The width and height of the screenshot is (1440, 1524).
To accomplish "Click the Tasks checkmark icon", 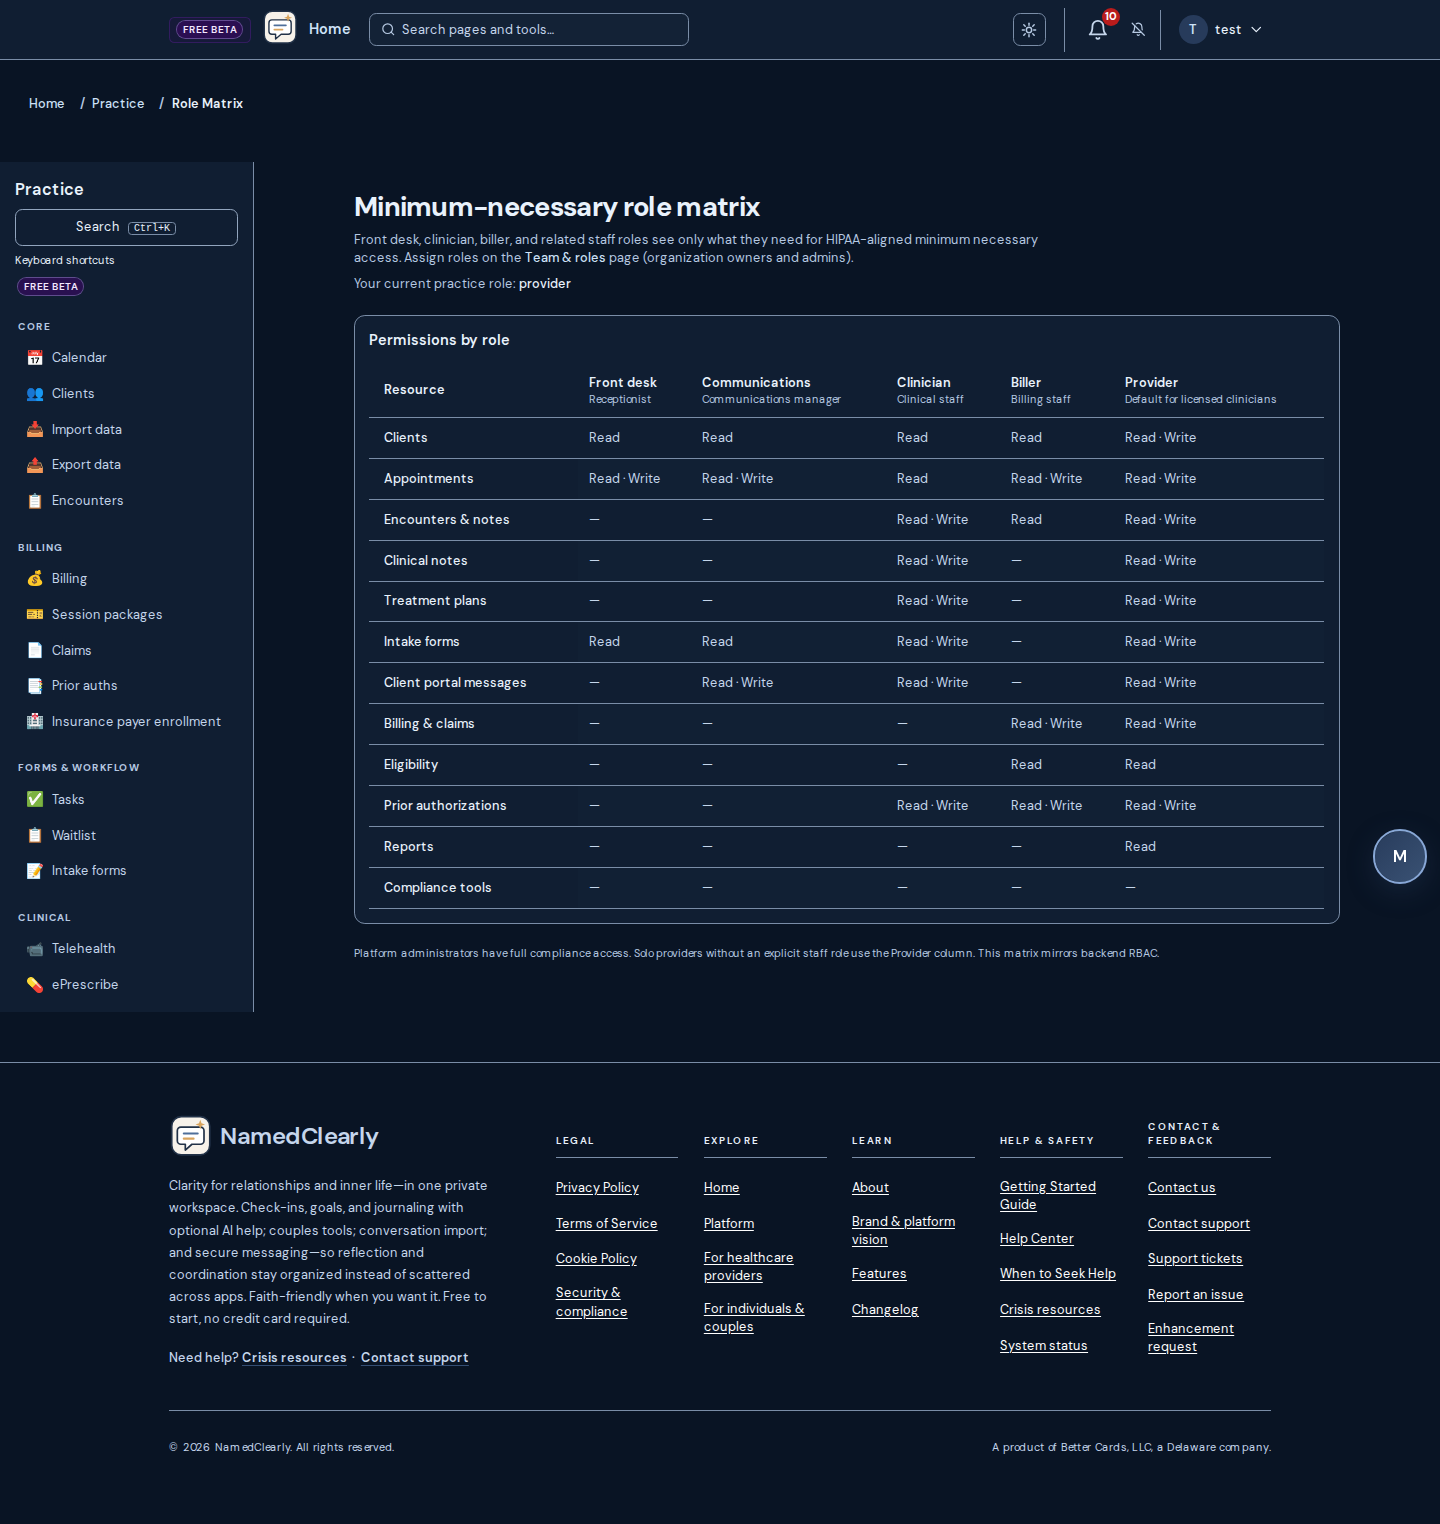I will 35,800.
